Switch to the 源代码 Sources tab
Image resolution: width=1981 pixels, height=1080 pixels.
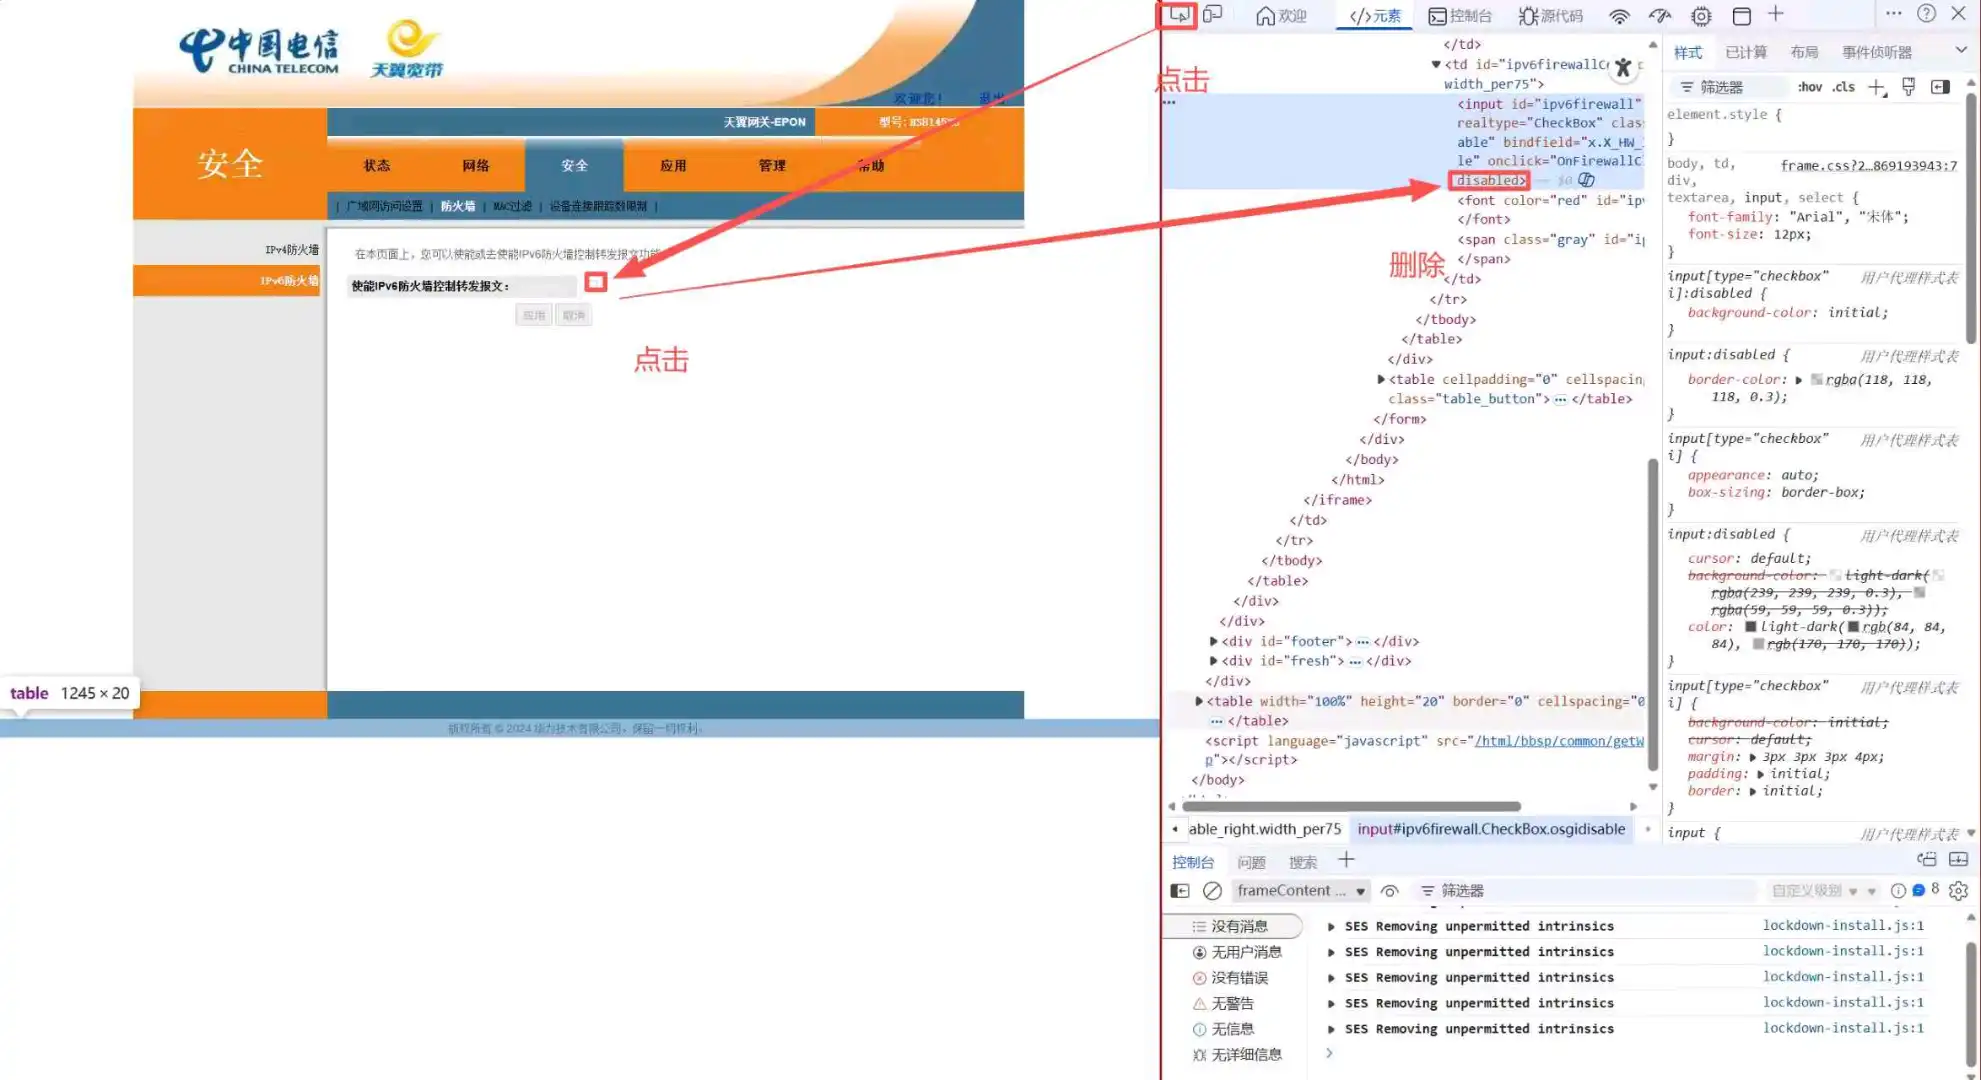pos(1550,16)
